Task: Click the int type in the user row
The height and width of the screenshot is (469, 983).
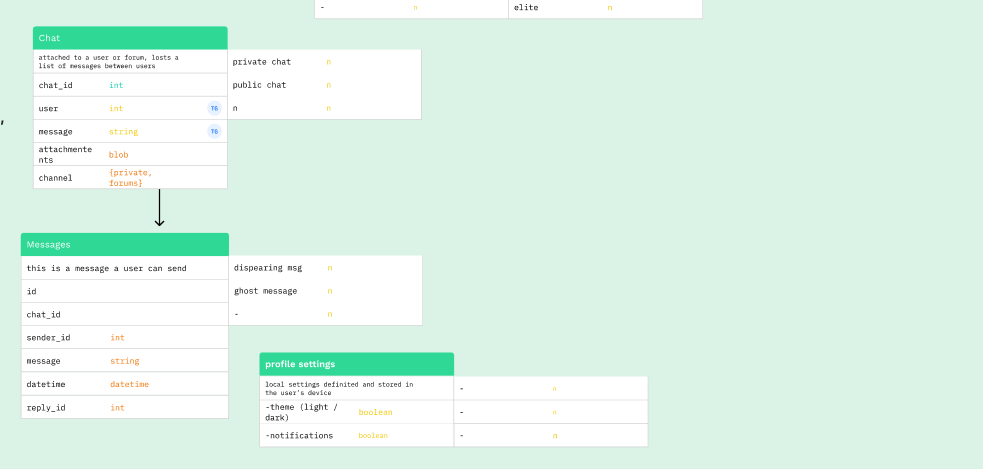Action: click(x=116, y=108)
